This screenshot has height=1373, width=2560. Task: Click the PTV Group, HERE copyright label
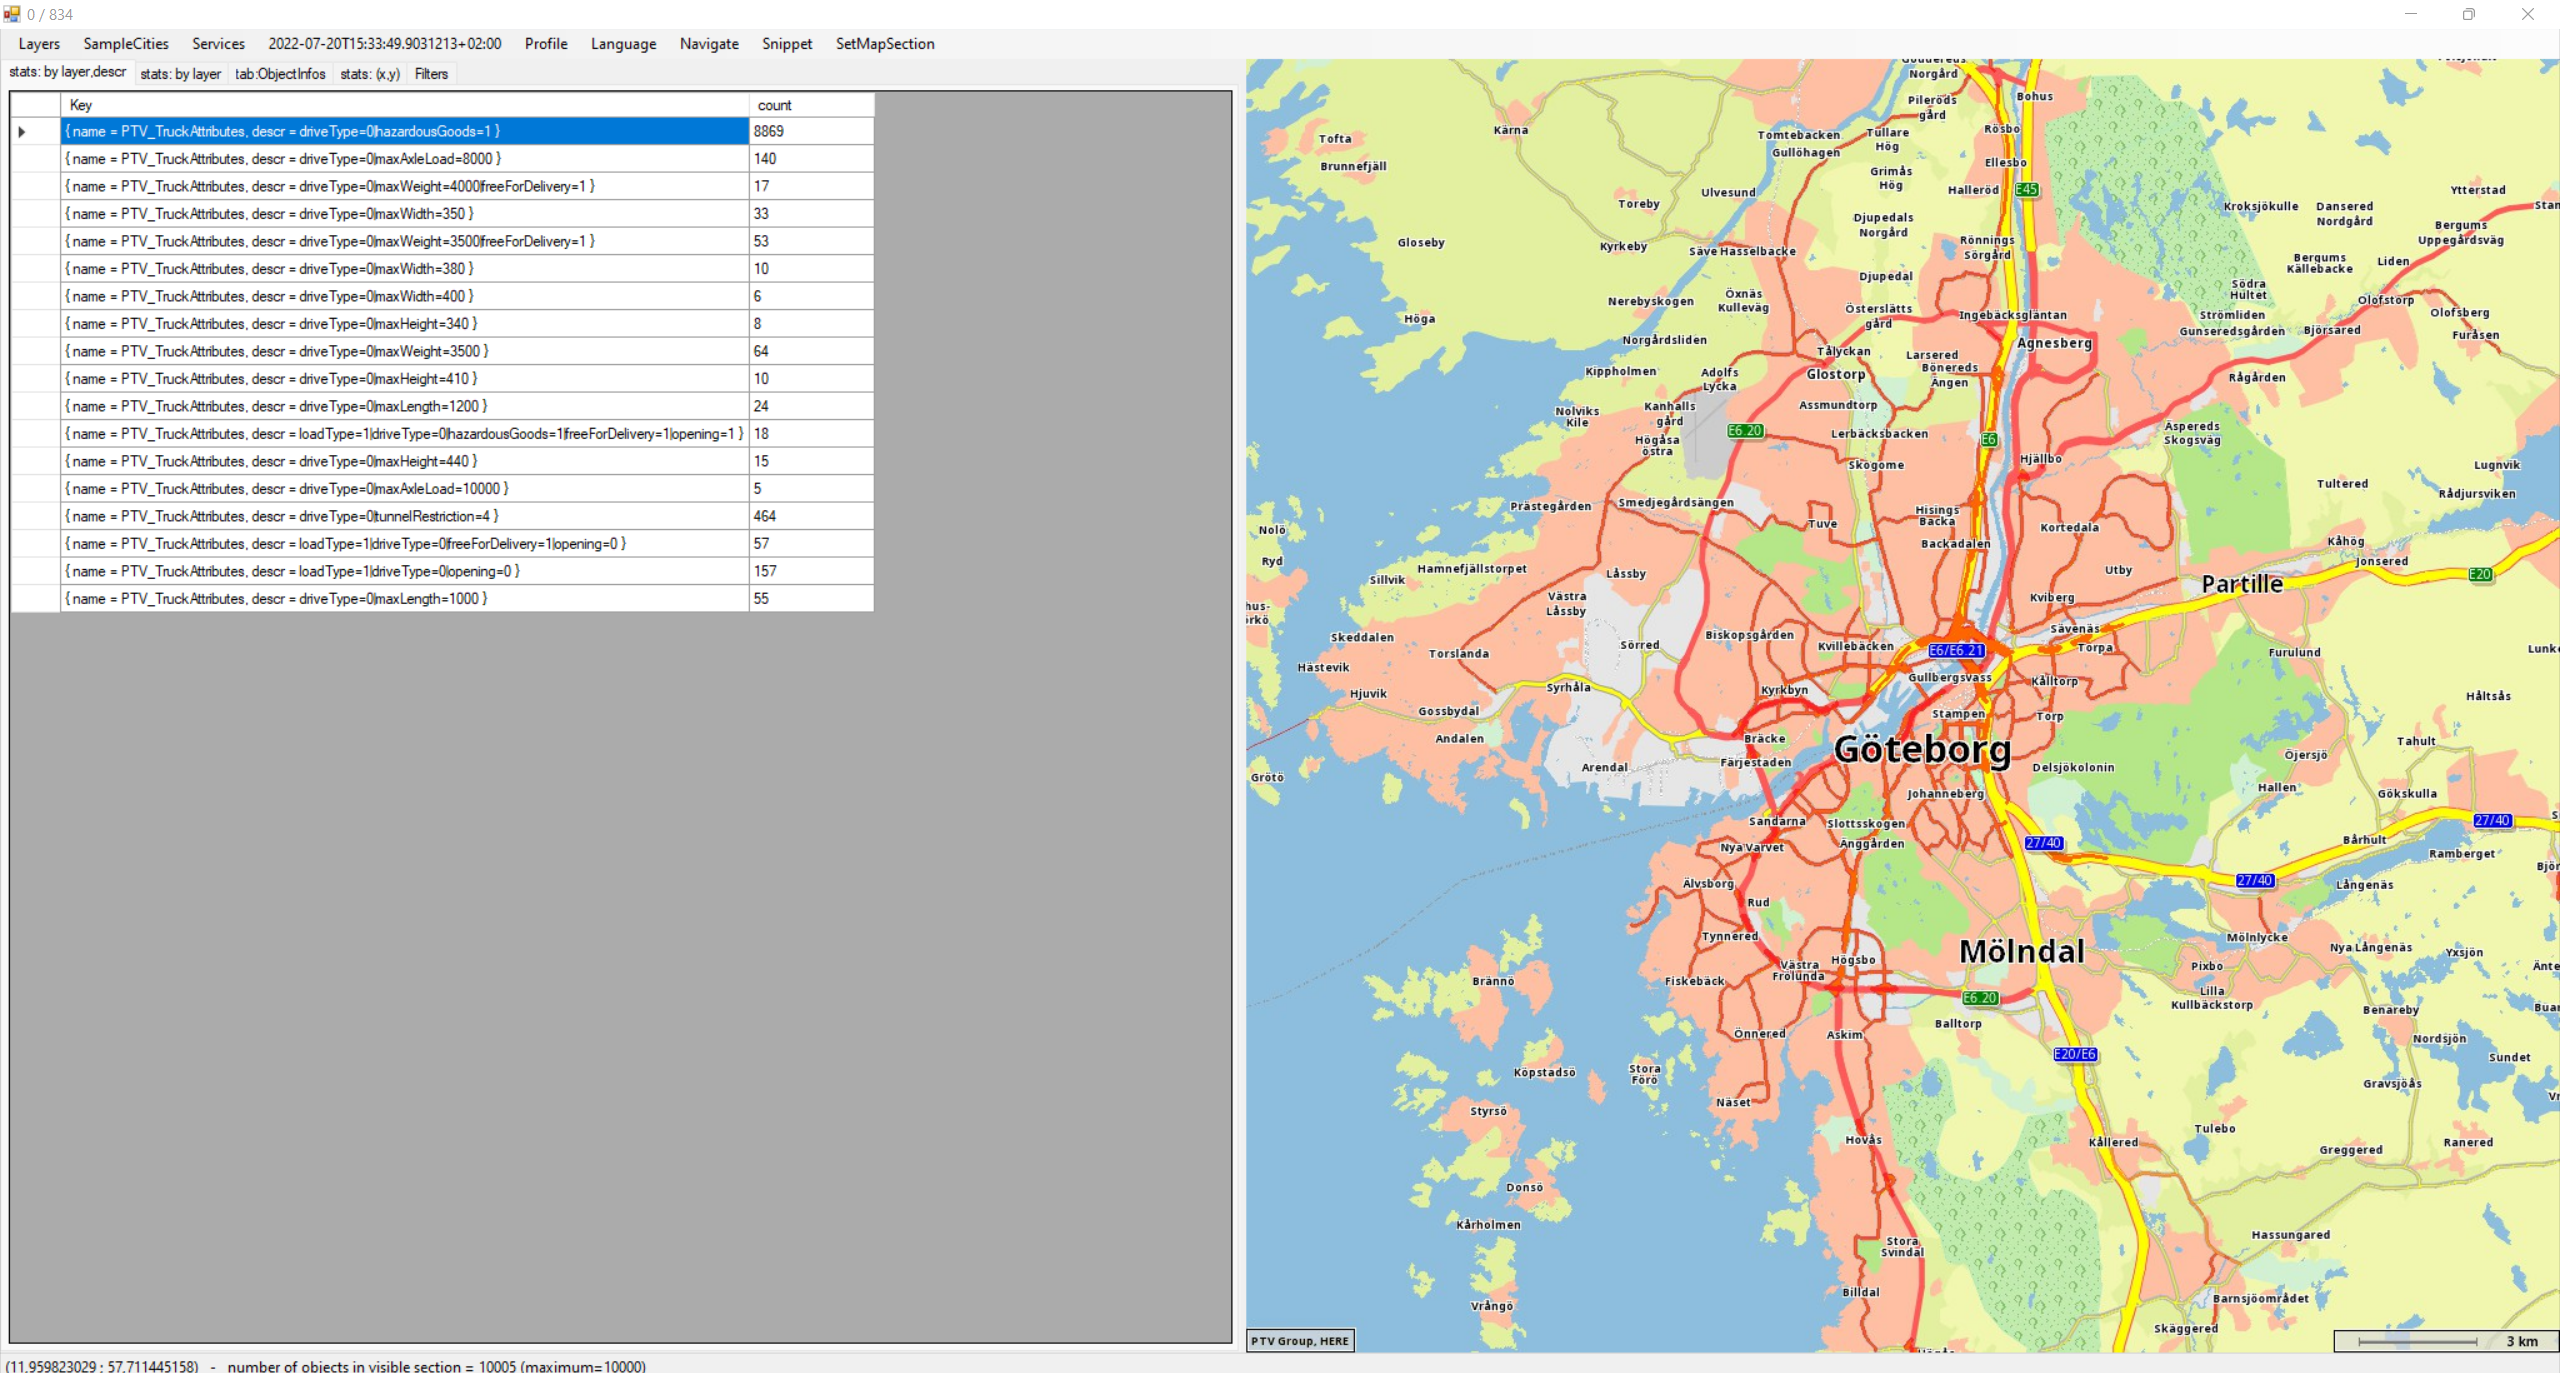pos(1299,1341)
